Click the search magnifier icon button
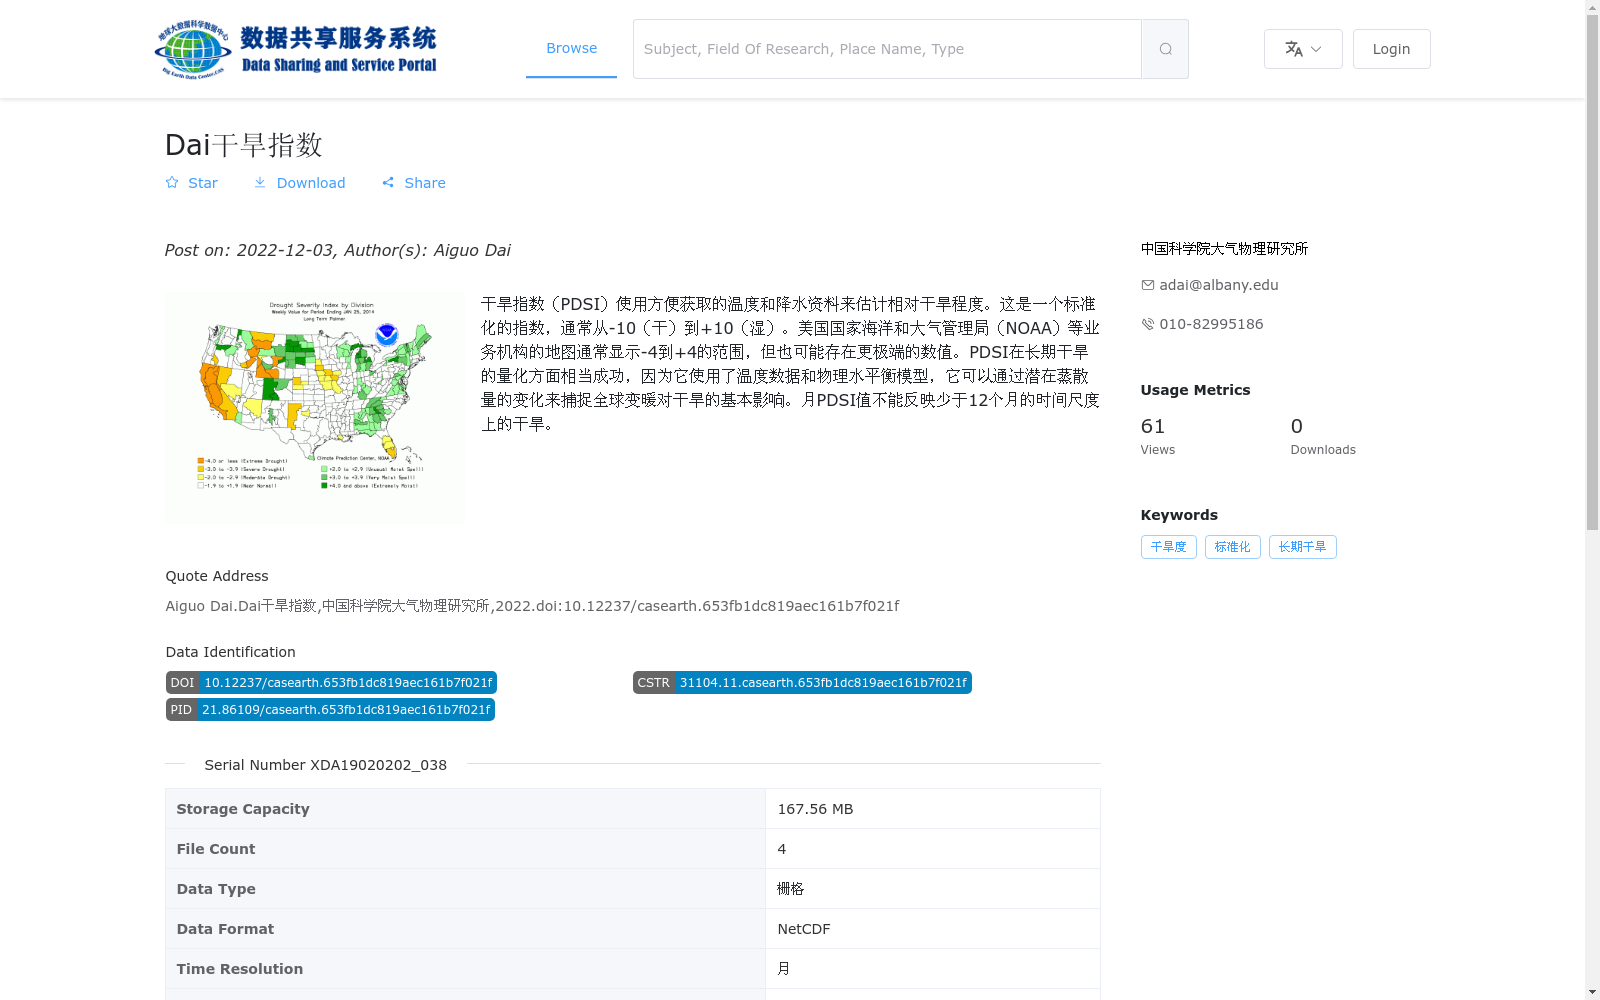The width and height of the screenshot is (1600, 1000). pyautogui.click(x=1165, y=49)
